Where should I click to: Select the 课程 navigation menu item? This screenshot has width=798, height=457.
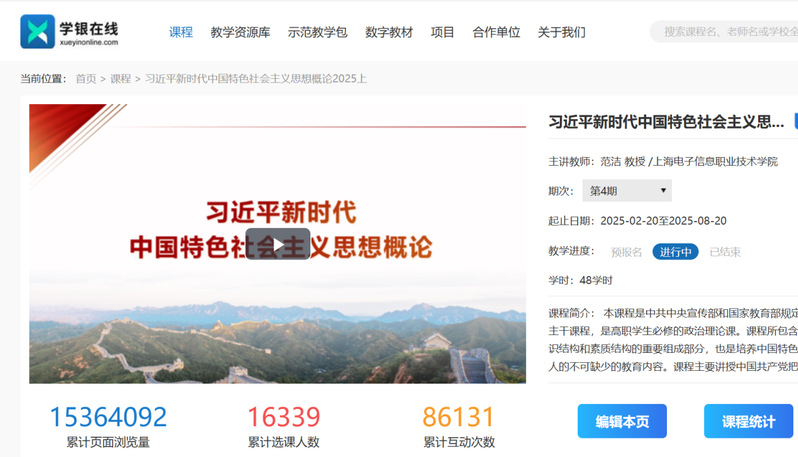coord(180,32)
